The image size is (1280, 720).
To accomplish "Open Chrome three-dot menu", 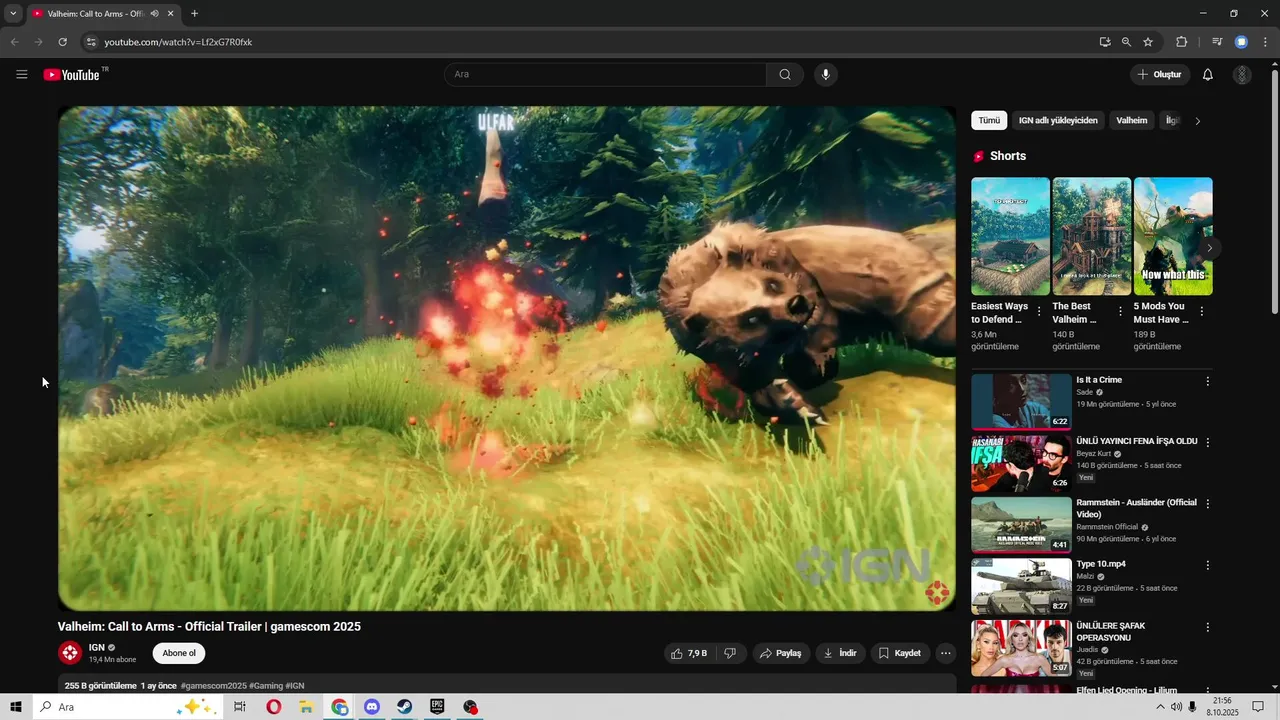I will (x=1264, y=42).
